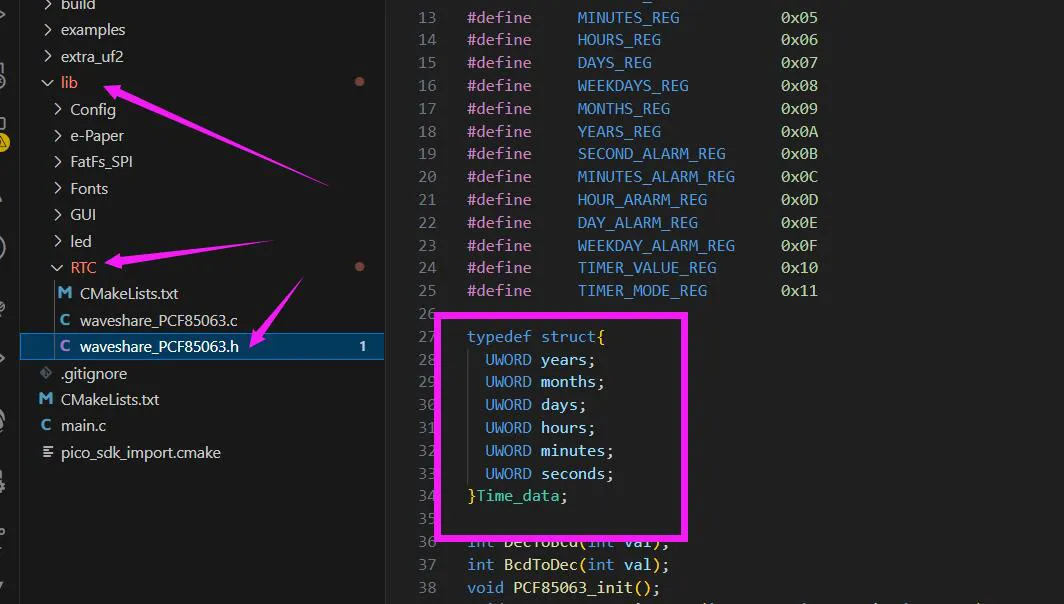1064x604 pixels.
Task: Click the C icon beside main.c
Action: (x=46, y=426)
